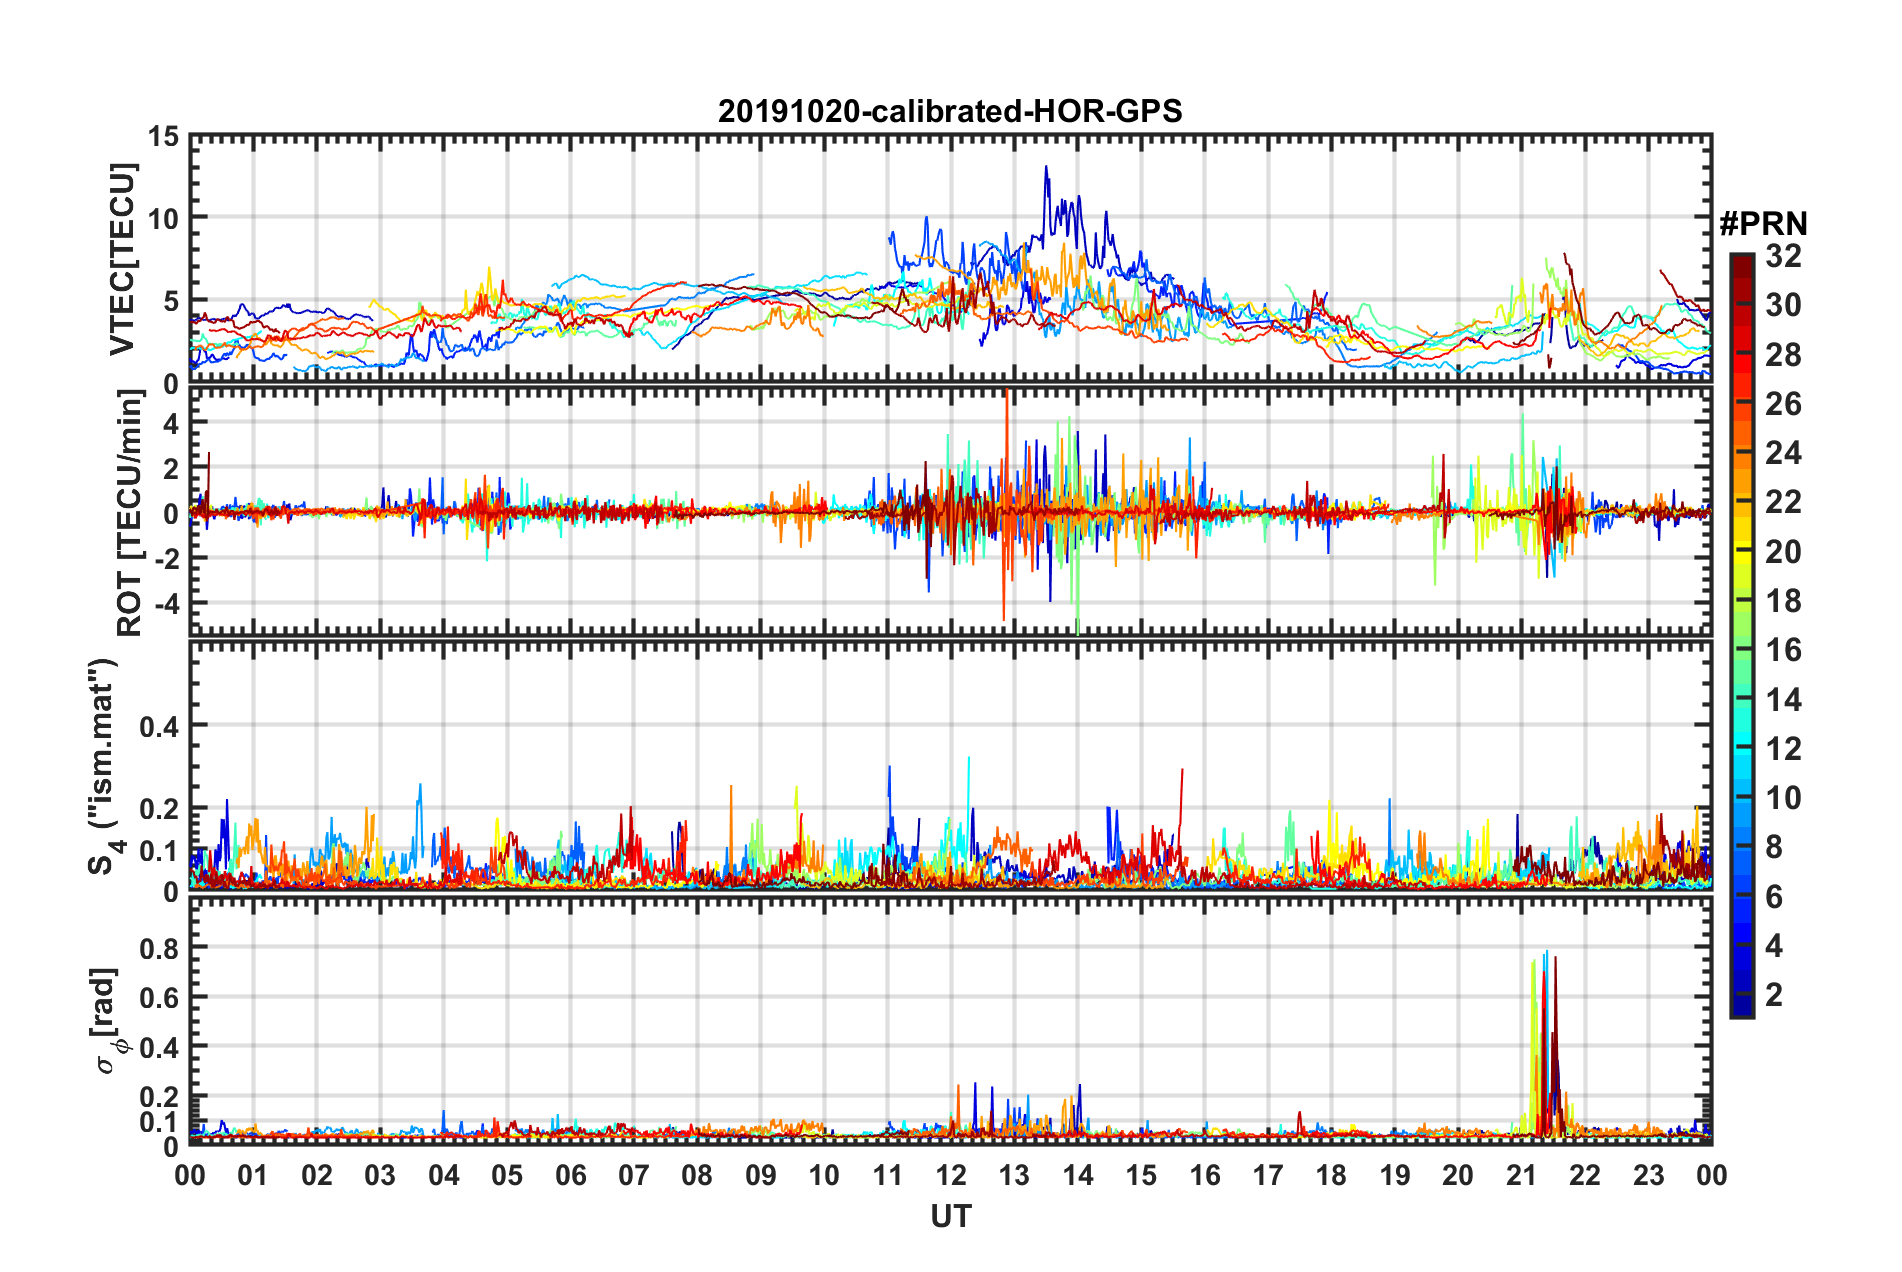Select colorbar tick label 28
The width and height of the screenshot is (1902, 1272).
[1783, 355]
